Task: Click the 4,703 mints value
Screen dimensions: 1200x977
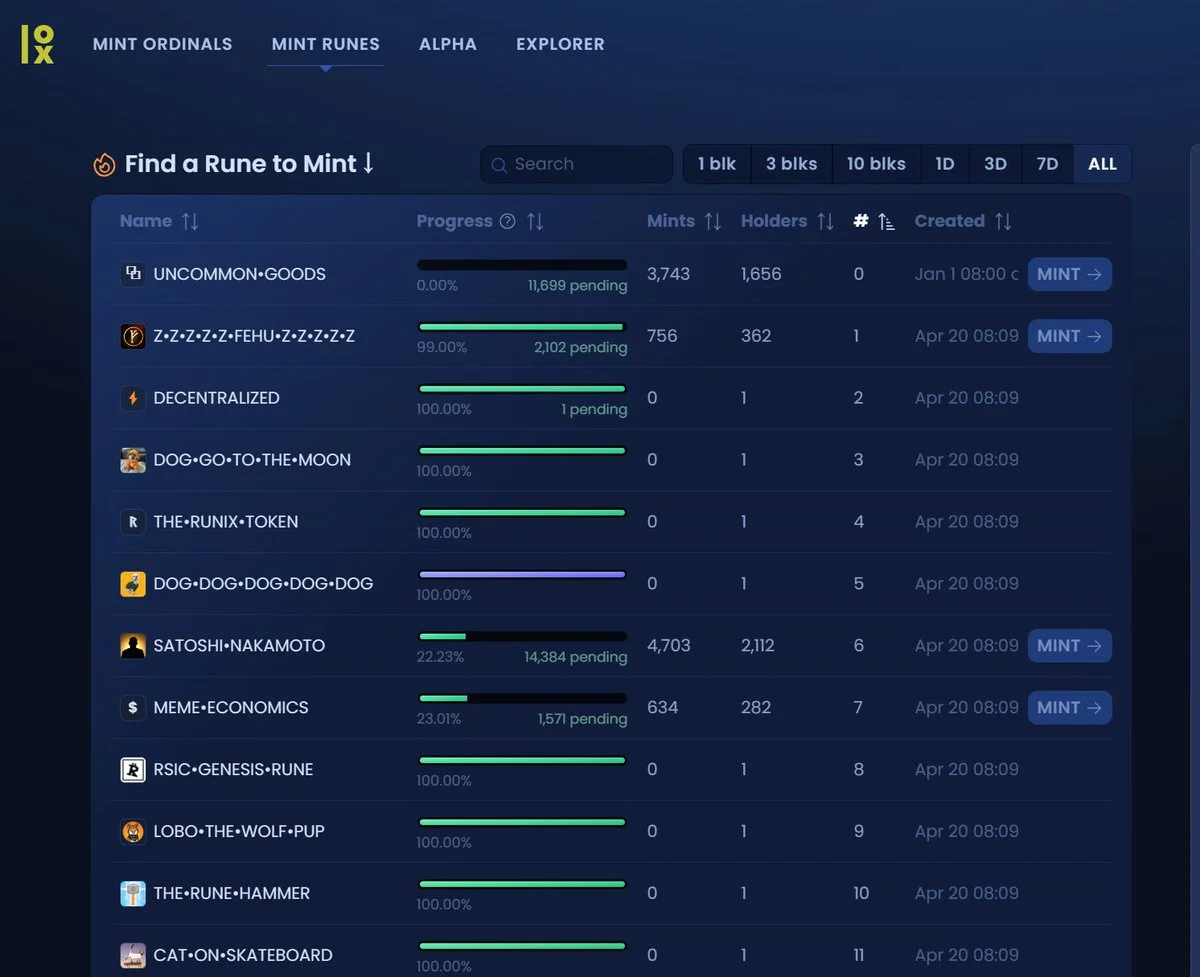Action: [669, 646]
